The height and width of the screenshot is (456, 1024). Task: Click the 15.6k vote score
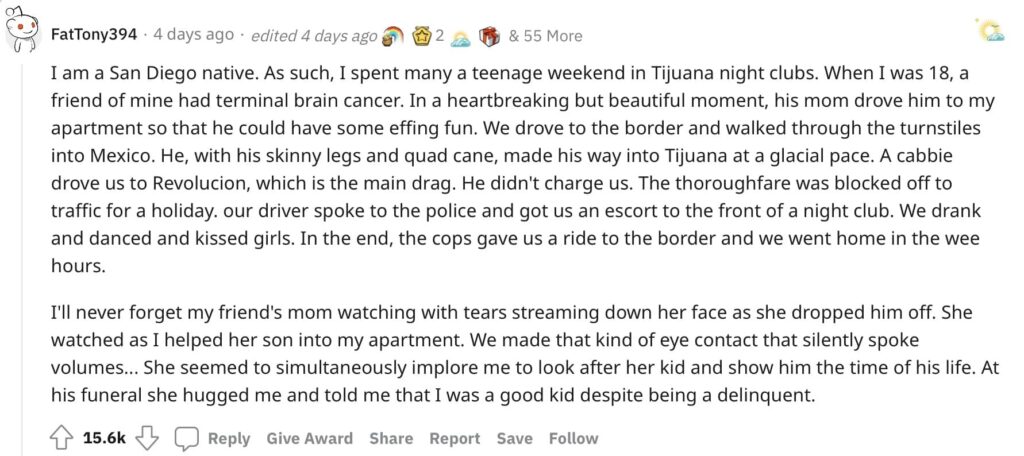(104, 438)
